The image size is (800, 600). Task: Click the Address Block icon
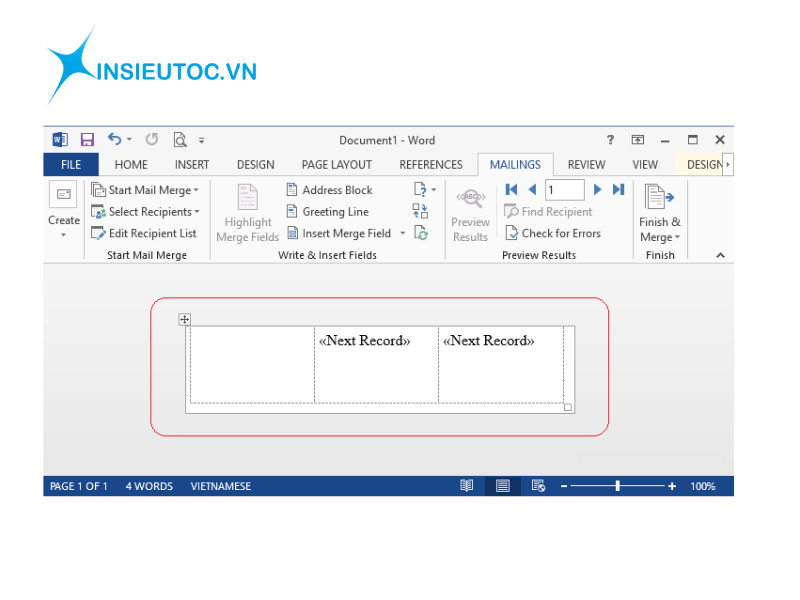point(292,190)
